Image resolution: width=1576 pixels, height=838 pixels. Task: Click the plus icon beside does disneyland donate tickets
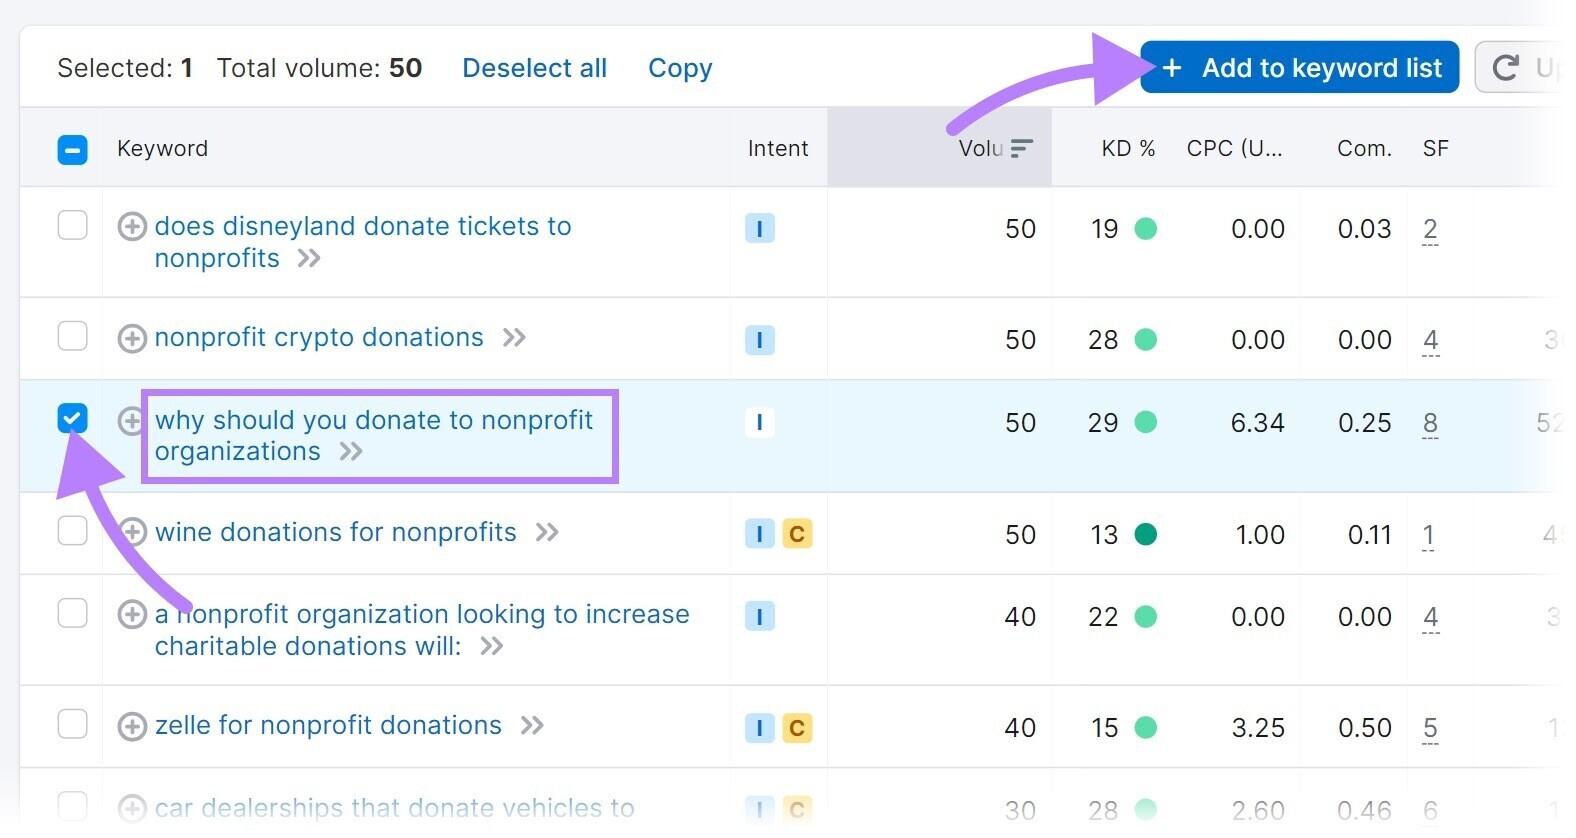(x=132, y=227)
